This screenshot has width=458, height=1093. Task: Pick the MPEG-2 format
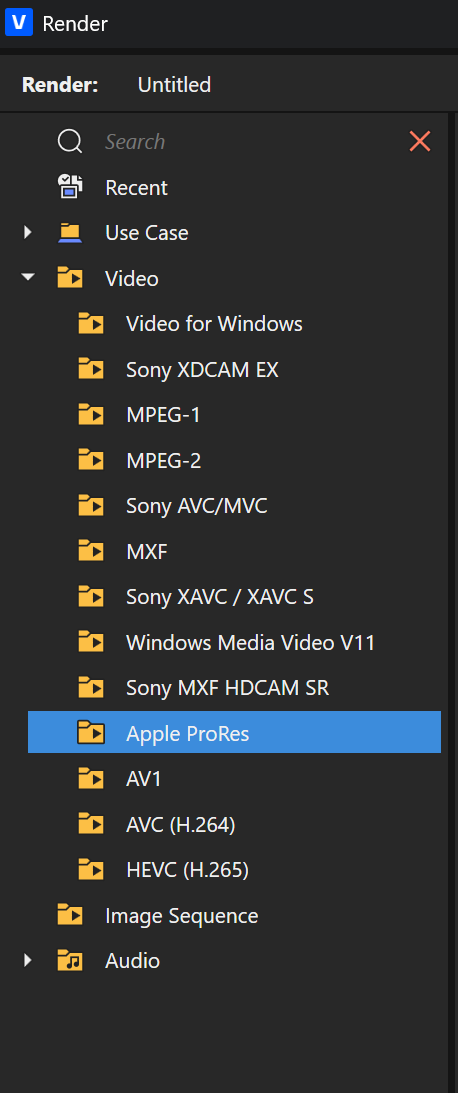coord(164,460)
